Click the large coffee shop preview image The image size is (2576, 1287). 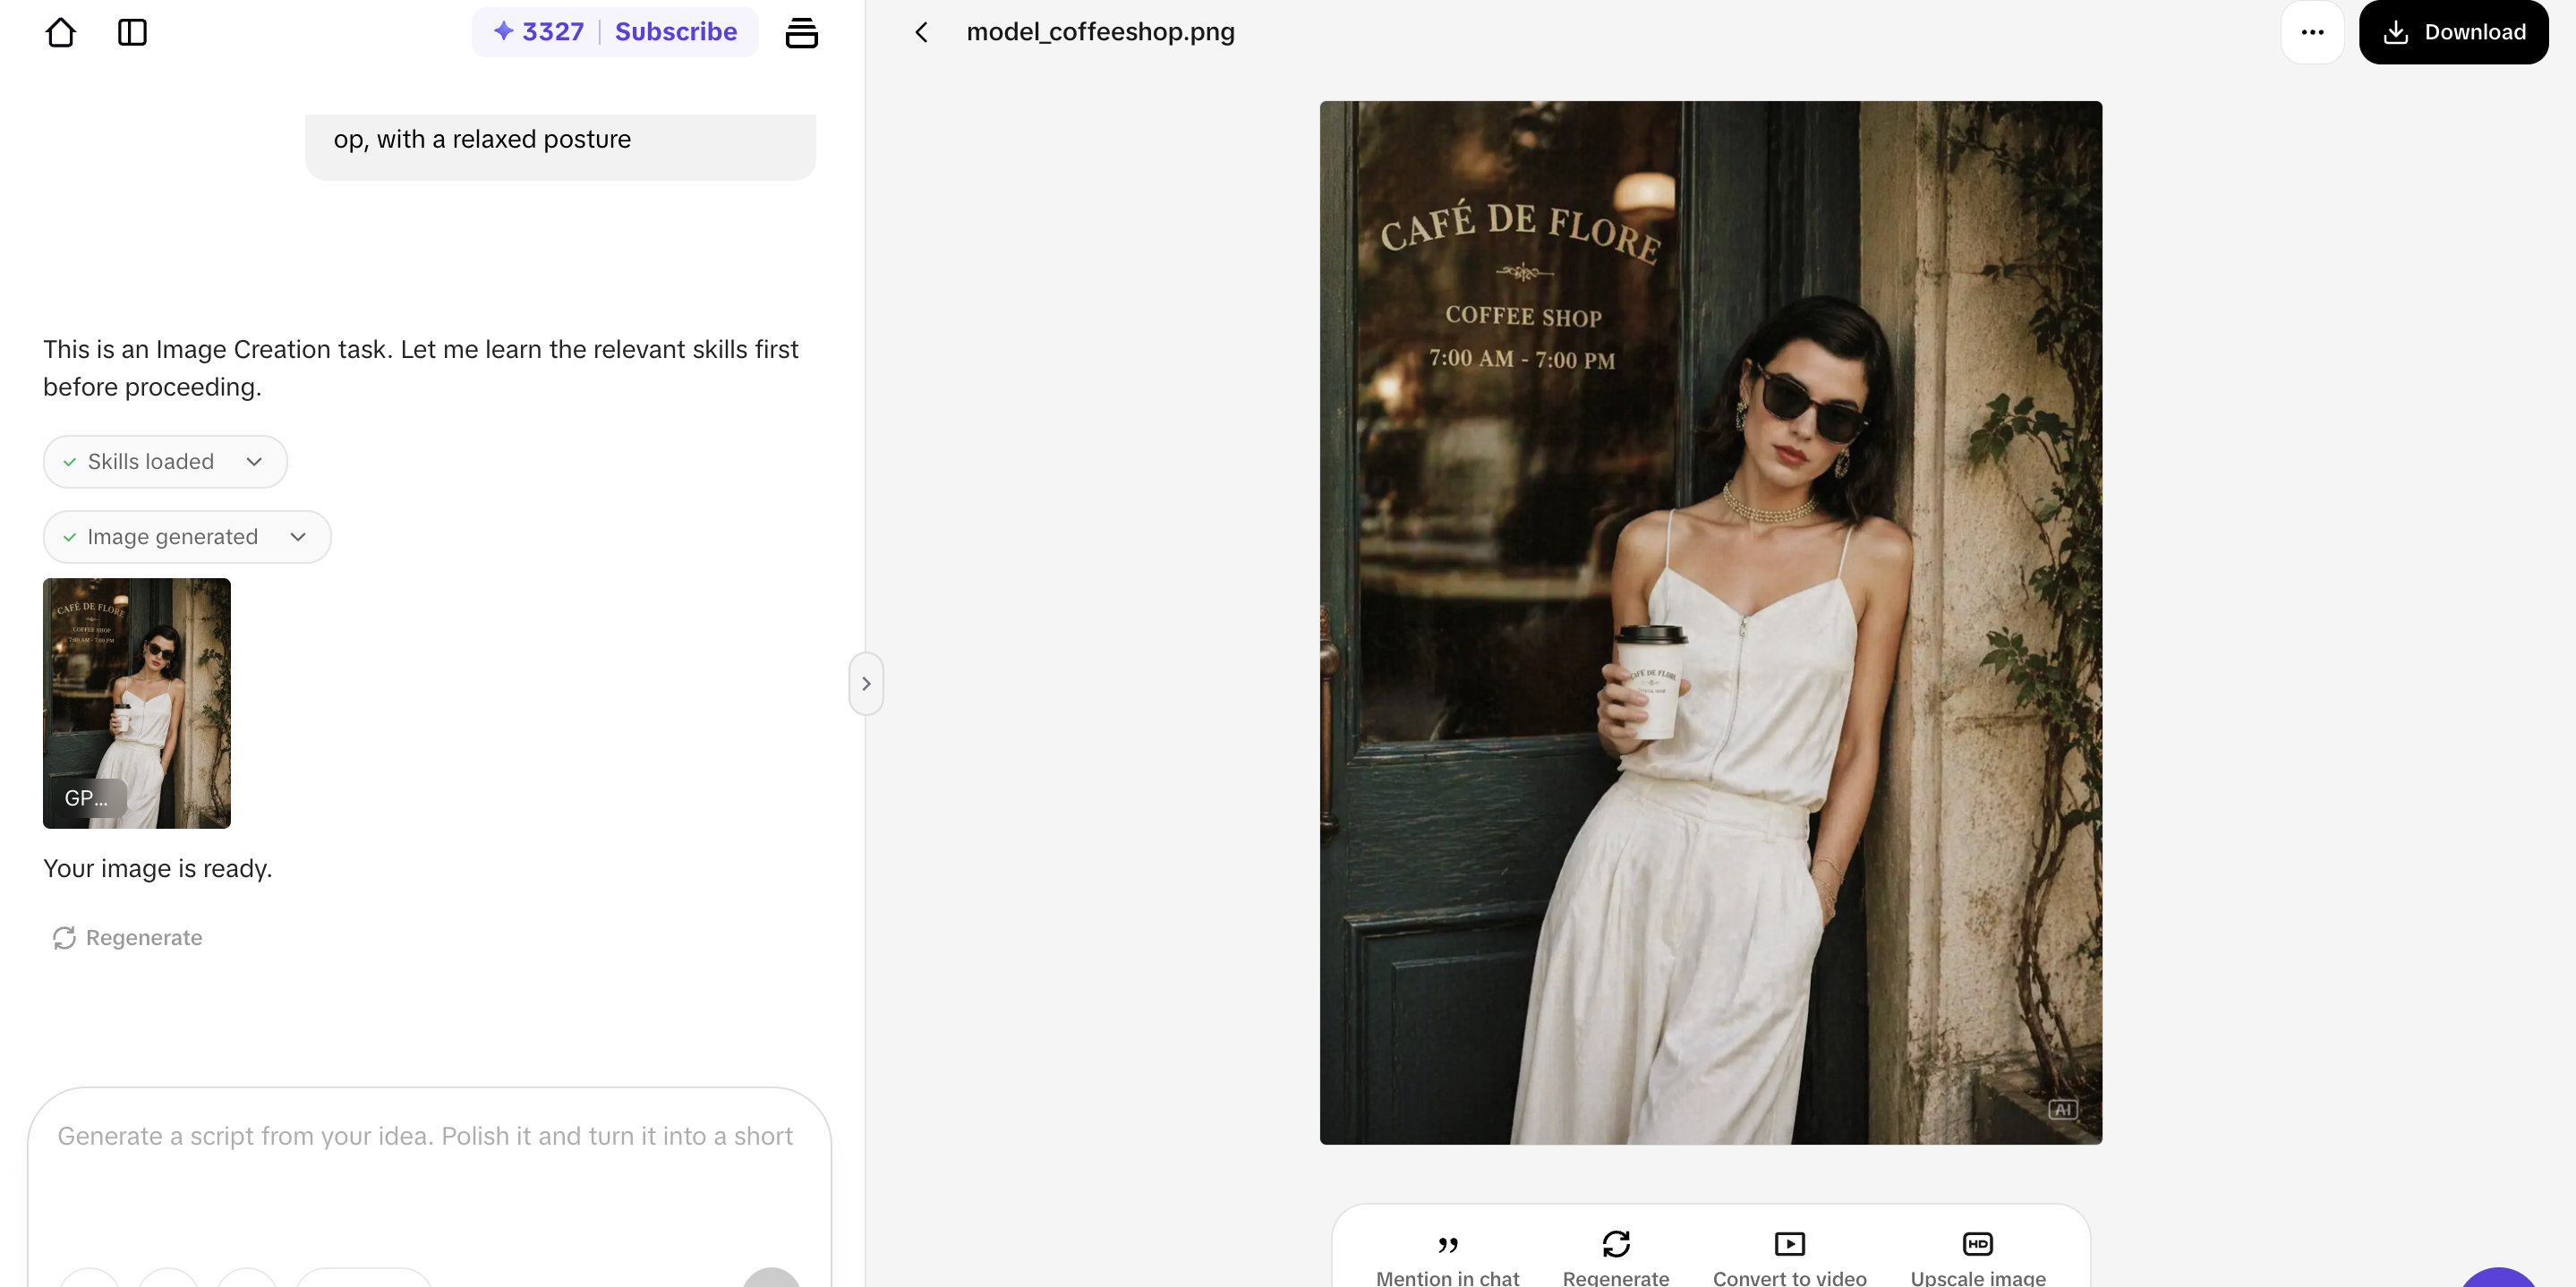pyautogui.click(x=1710, y=622)
